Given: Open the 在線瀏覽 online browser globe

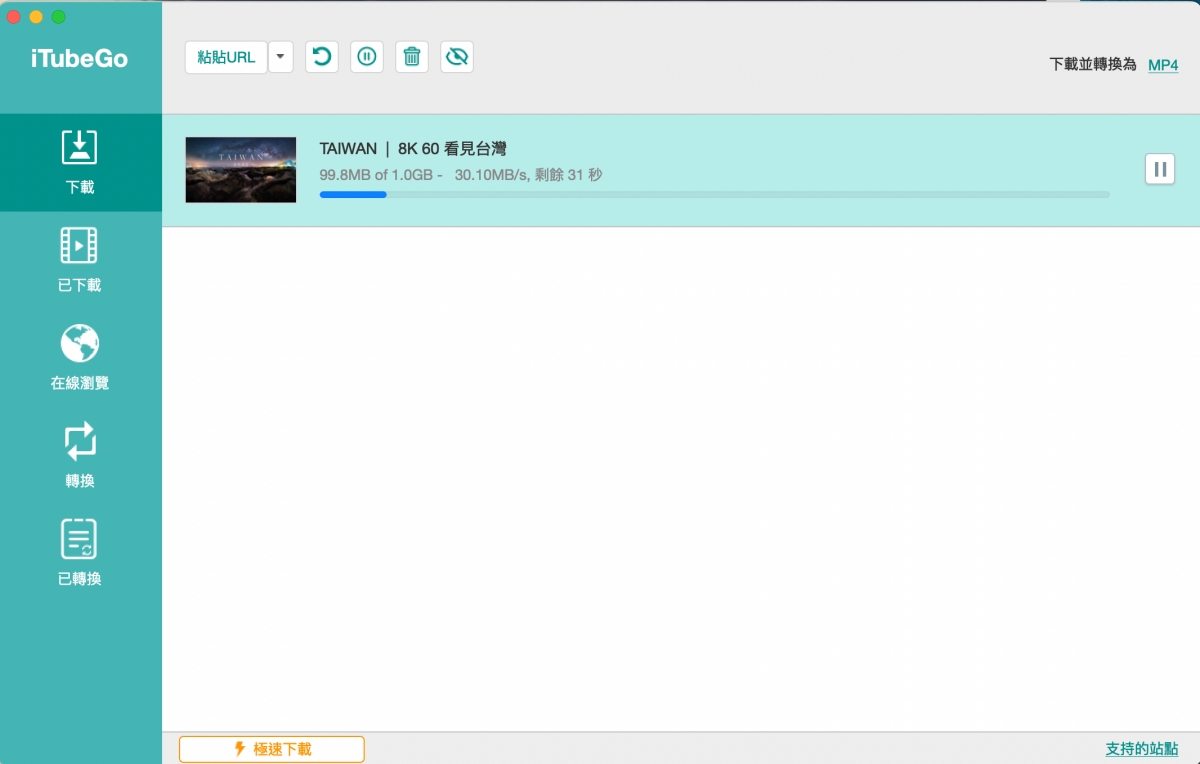Looking at the screenshot, I should [80, 358].
